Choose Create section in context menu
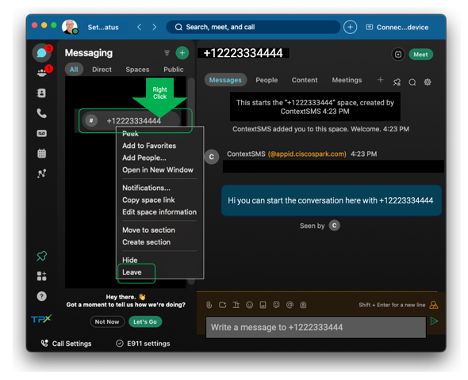This screenshot has width=468, height=380. click(x=146, y=242)
